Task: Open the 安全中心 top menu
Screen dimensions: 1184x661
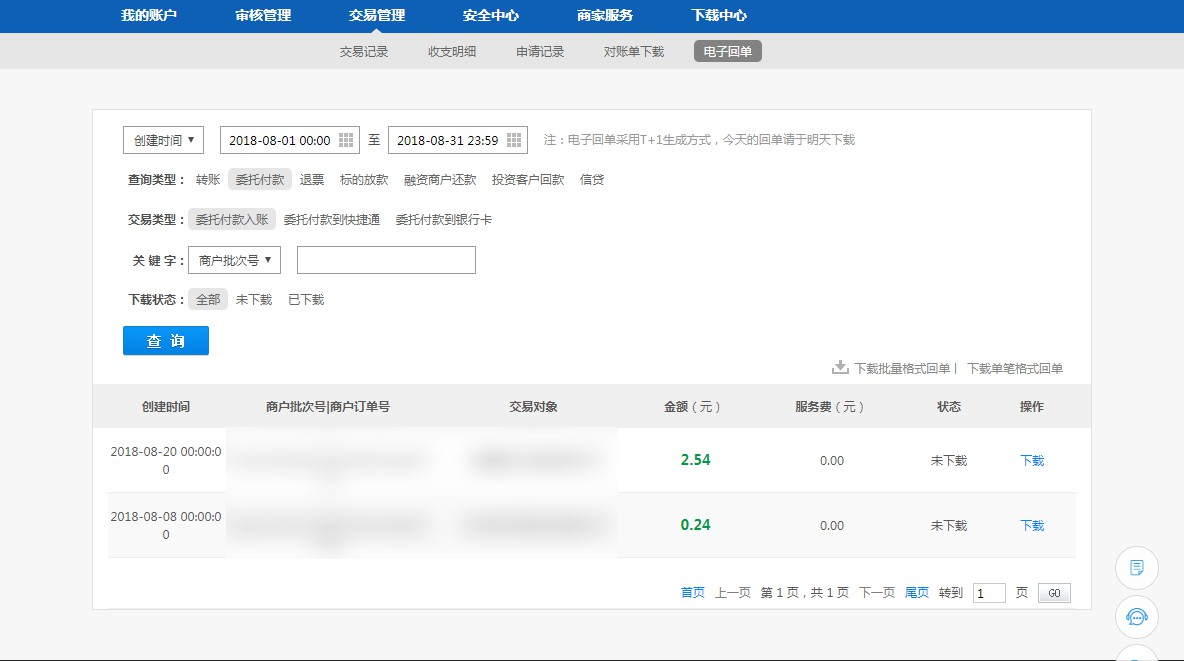Action: (x=491, y=16)
